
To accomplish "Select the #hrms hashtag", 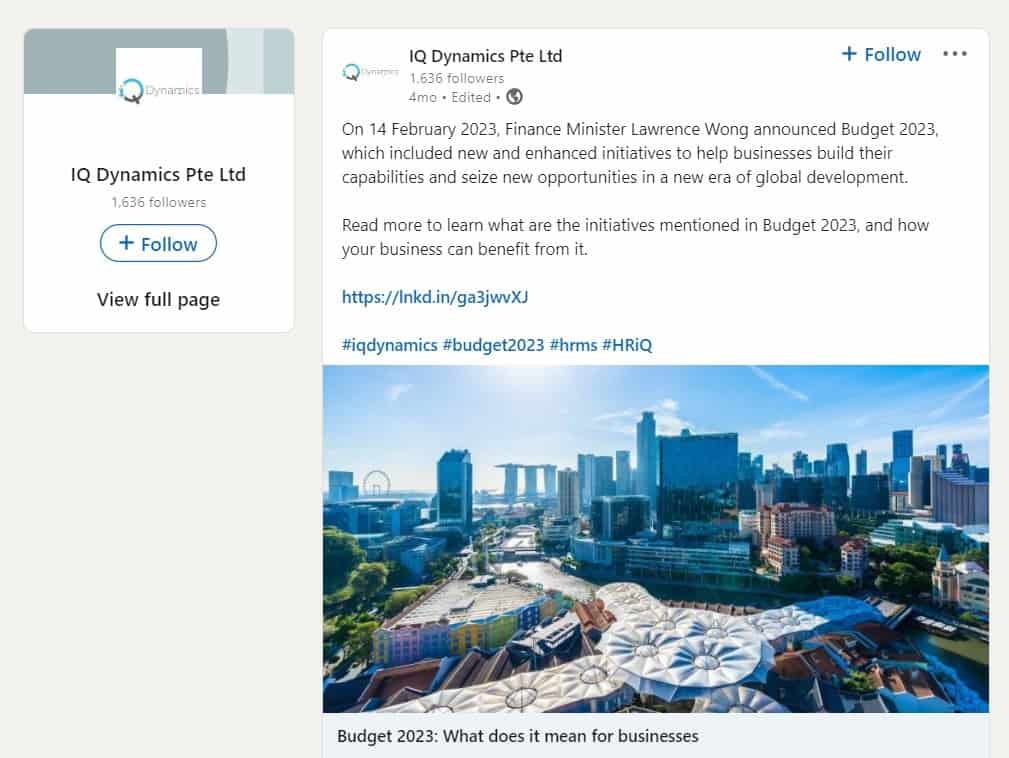I will 573,345.
